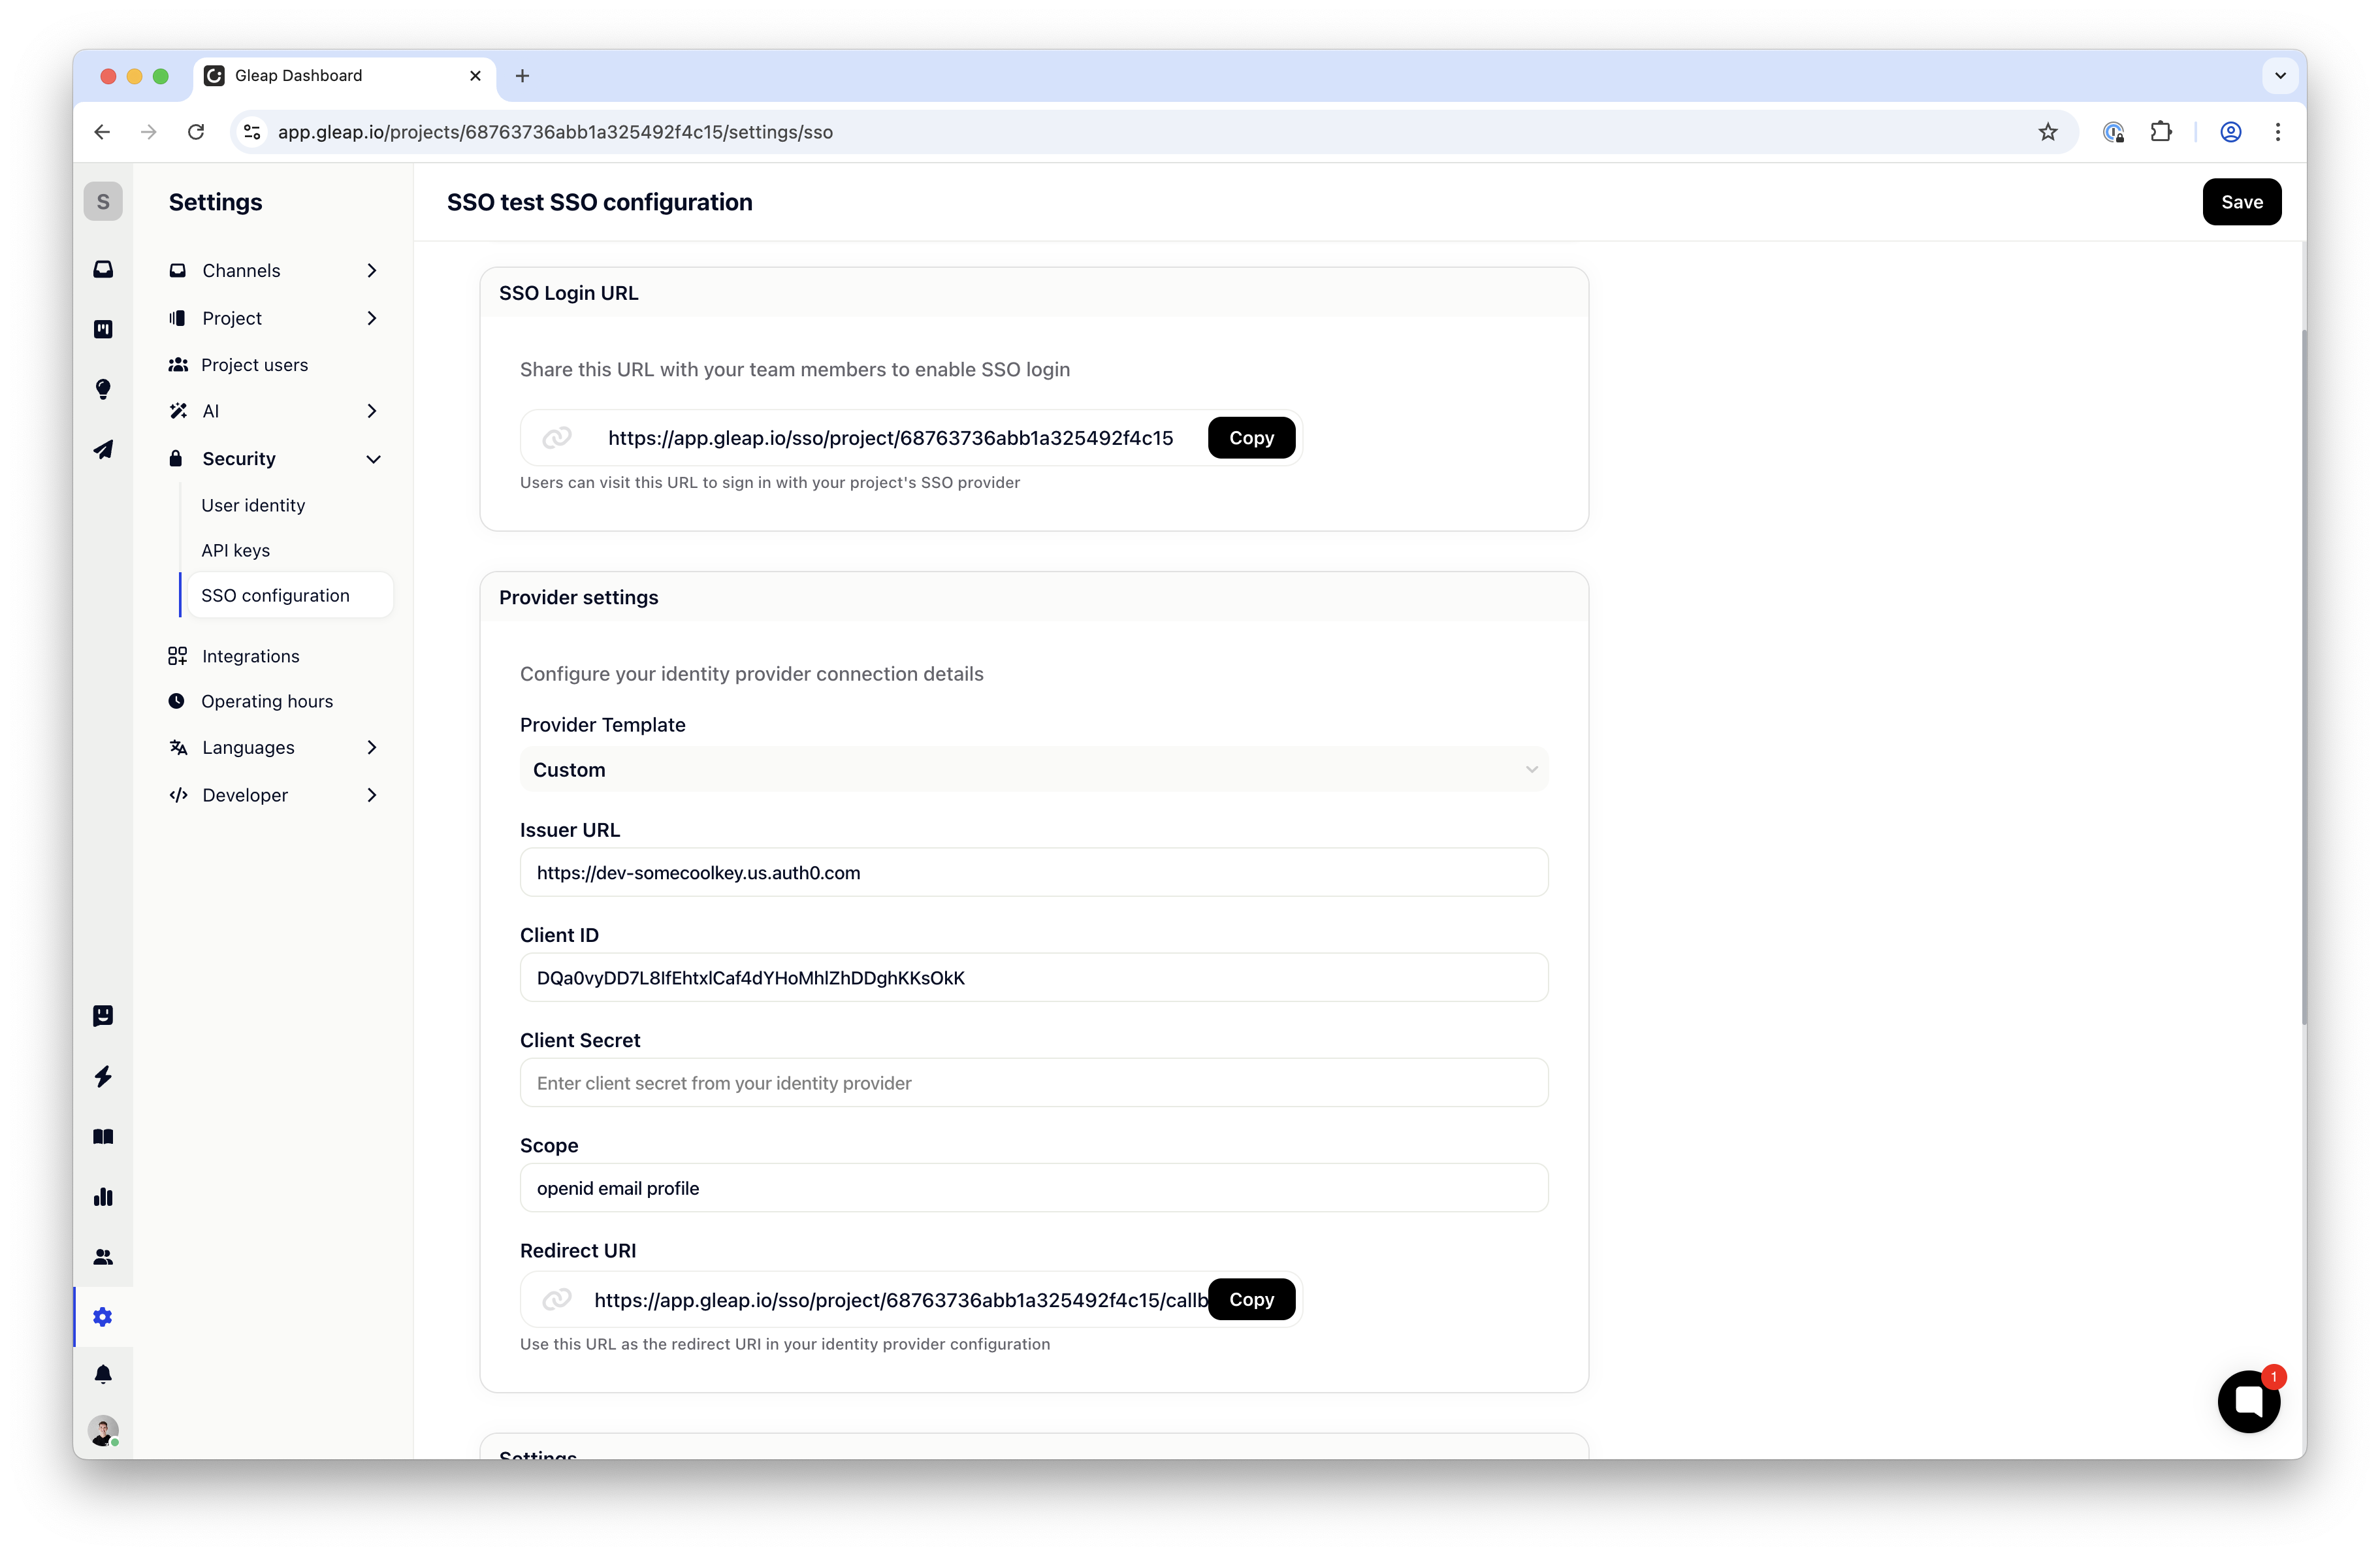Reload the page
The height and width of the screenshot is (1556, 2380).
click(x=196, y=132)
